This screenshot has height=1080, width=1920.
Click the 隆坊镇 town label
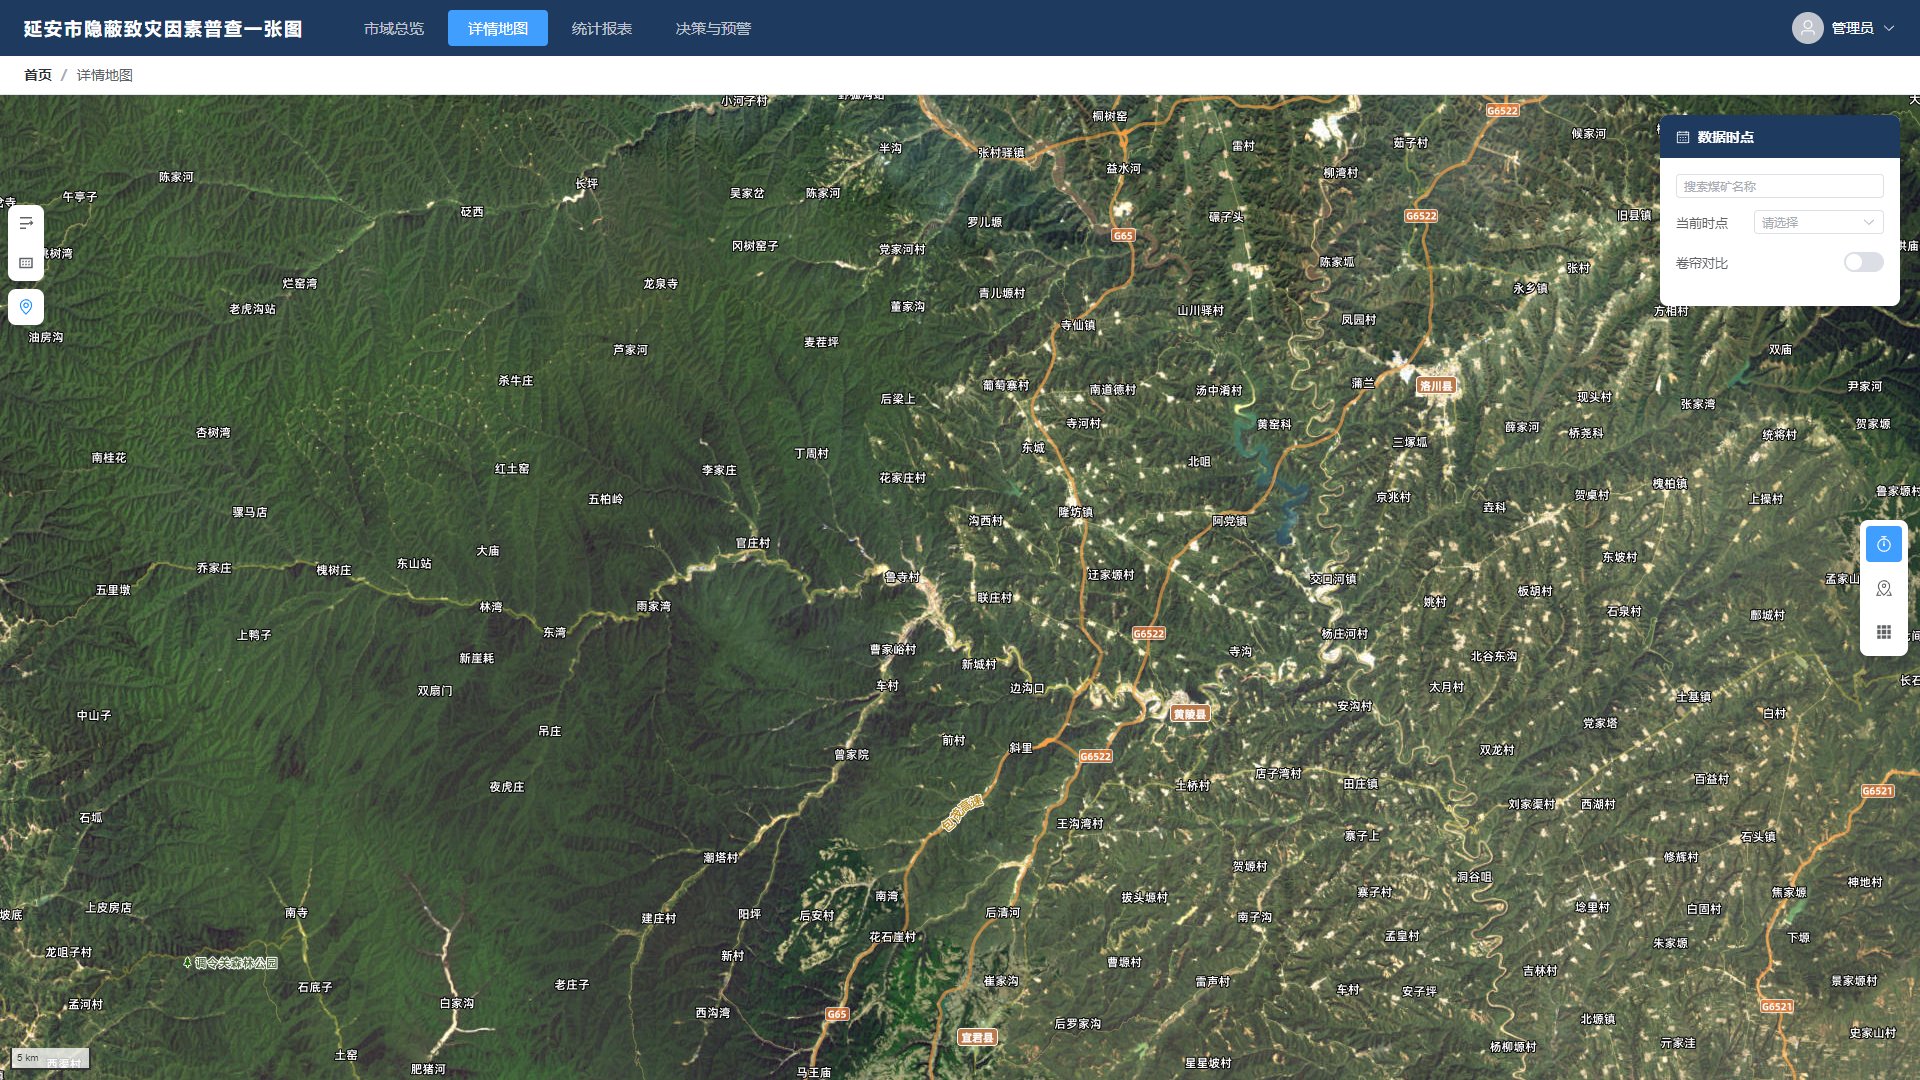pyautogui.click(x=1076, y=512)
